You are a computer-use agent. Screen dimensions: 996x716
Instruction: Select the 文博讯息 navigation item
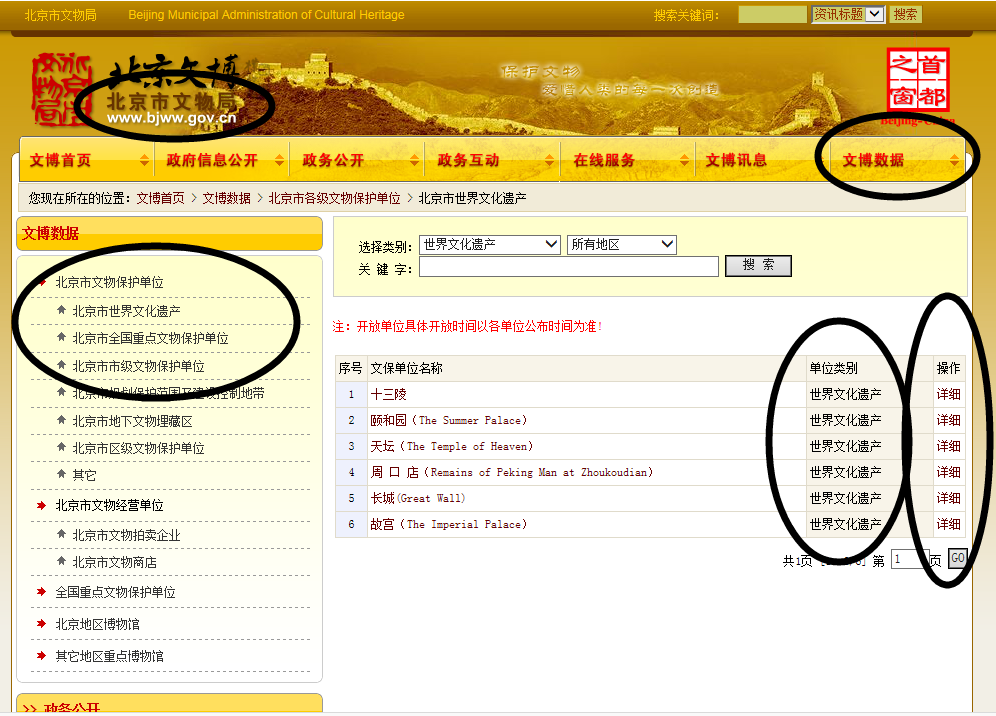pos(736,161)
